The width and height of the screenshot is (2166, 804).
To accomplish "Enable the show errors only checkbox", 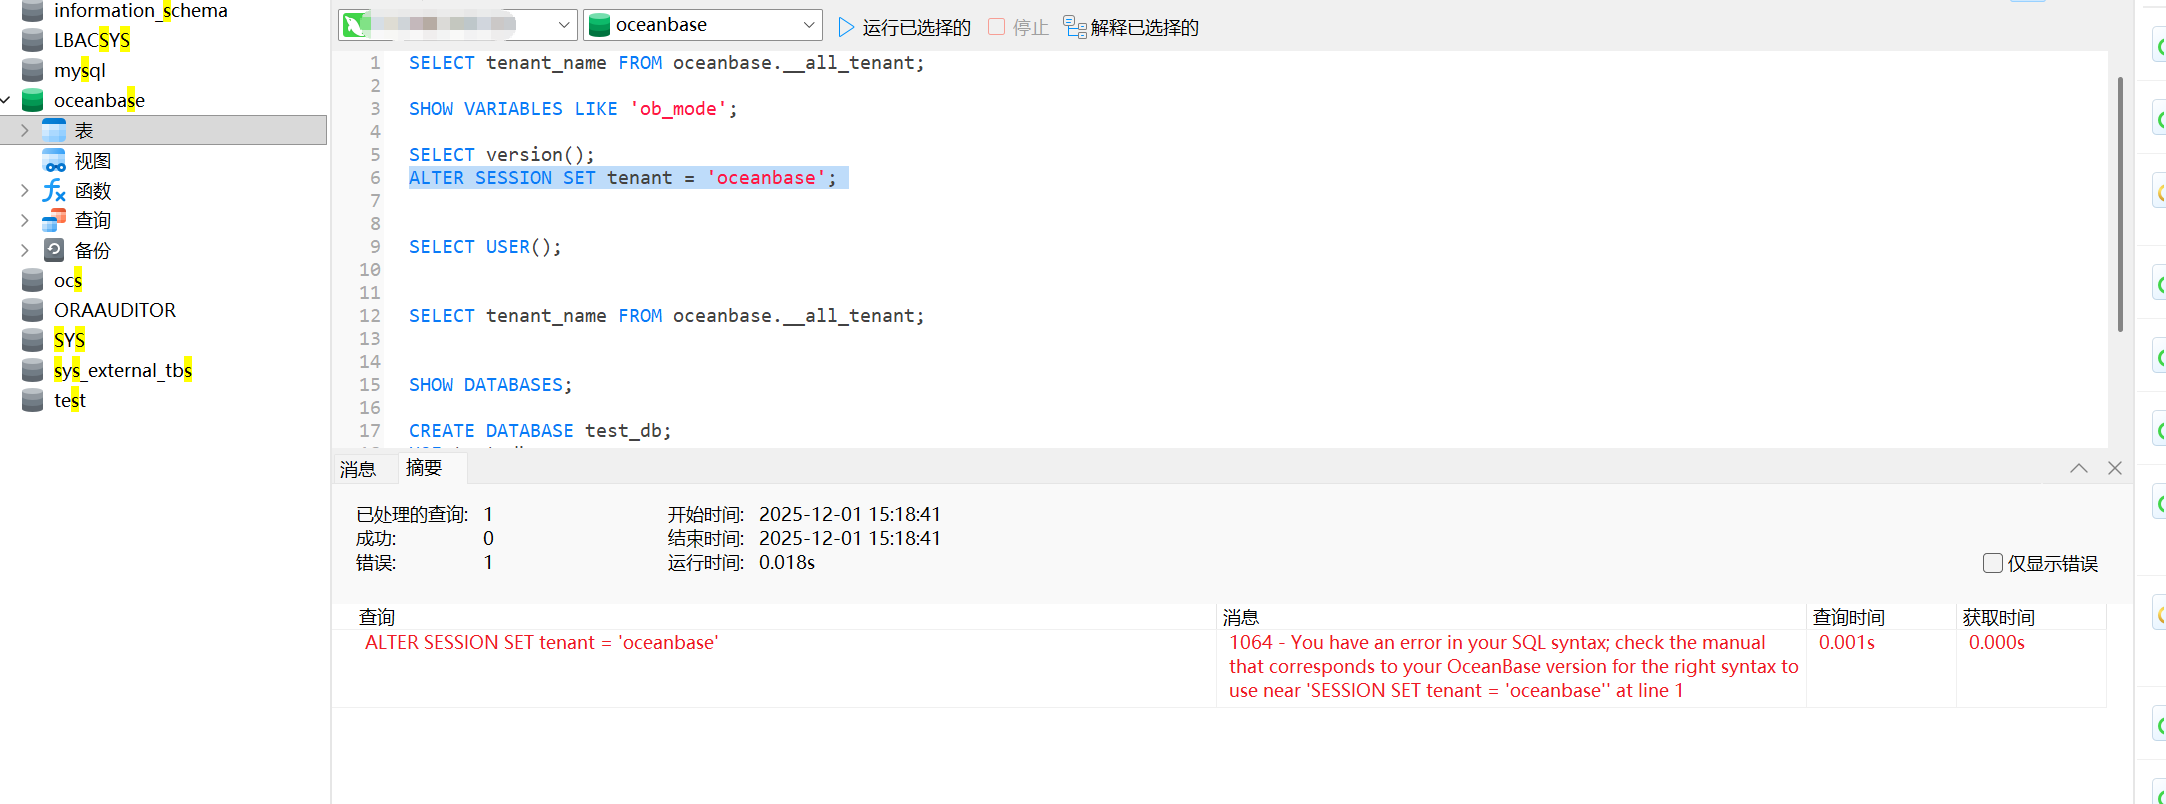I will pos(1992,563).
